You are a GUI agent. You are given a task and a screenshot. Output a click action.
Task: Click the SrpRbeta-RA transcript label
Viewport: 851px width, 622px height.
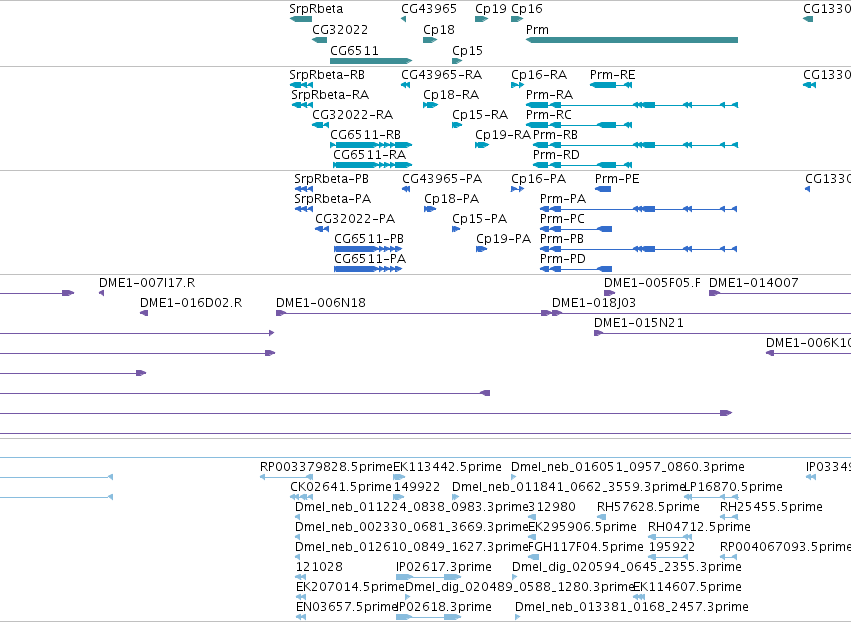point(330,94)
